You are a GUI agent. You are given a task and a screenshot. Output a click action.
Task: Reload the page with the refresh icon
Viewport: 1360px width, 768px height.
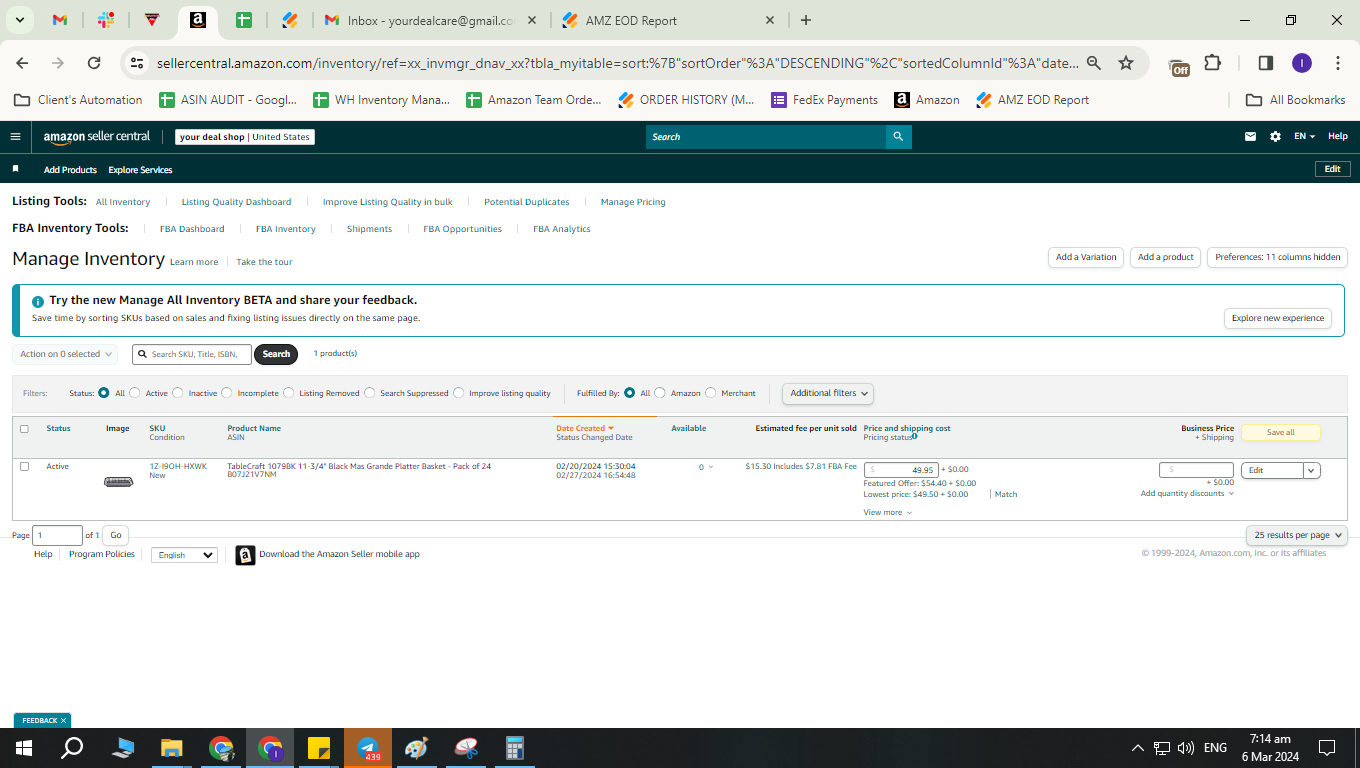pos(94,63)
